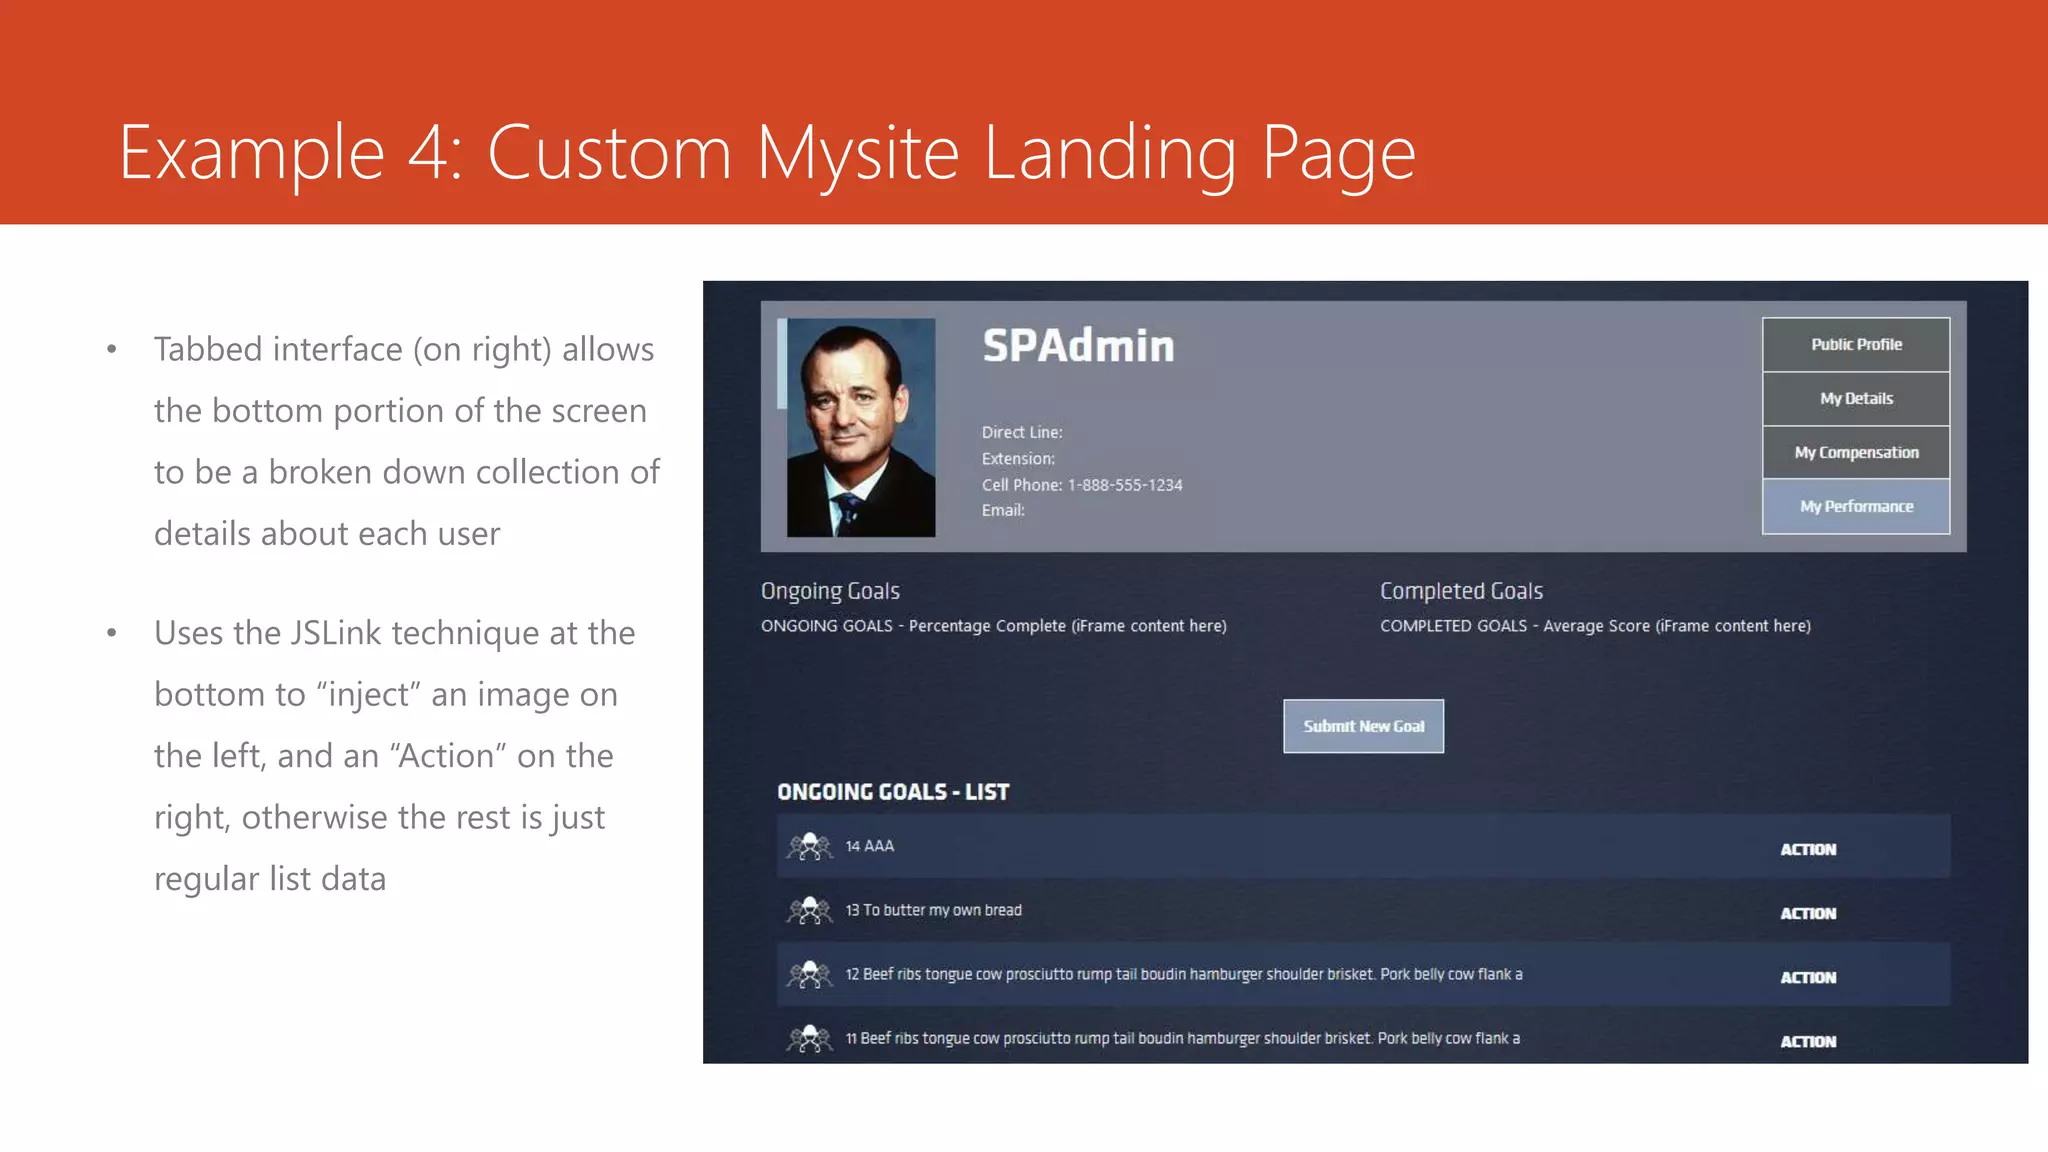
Task: Select the My Performance tab
Action: pyautogui.click(x=1855, y=506)
